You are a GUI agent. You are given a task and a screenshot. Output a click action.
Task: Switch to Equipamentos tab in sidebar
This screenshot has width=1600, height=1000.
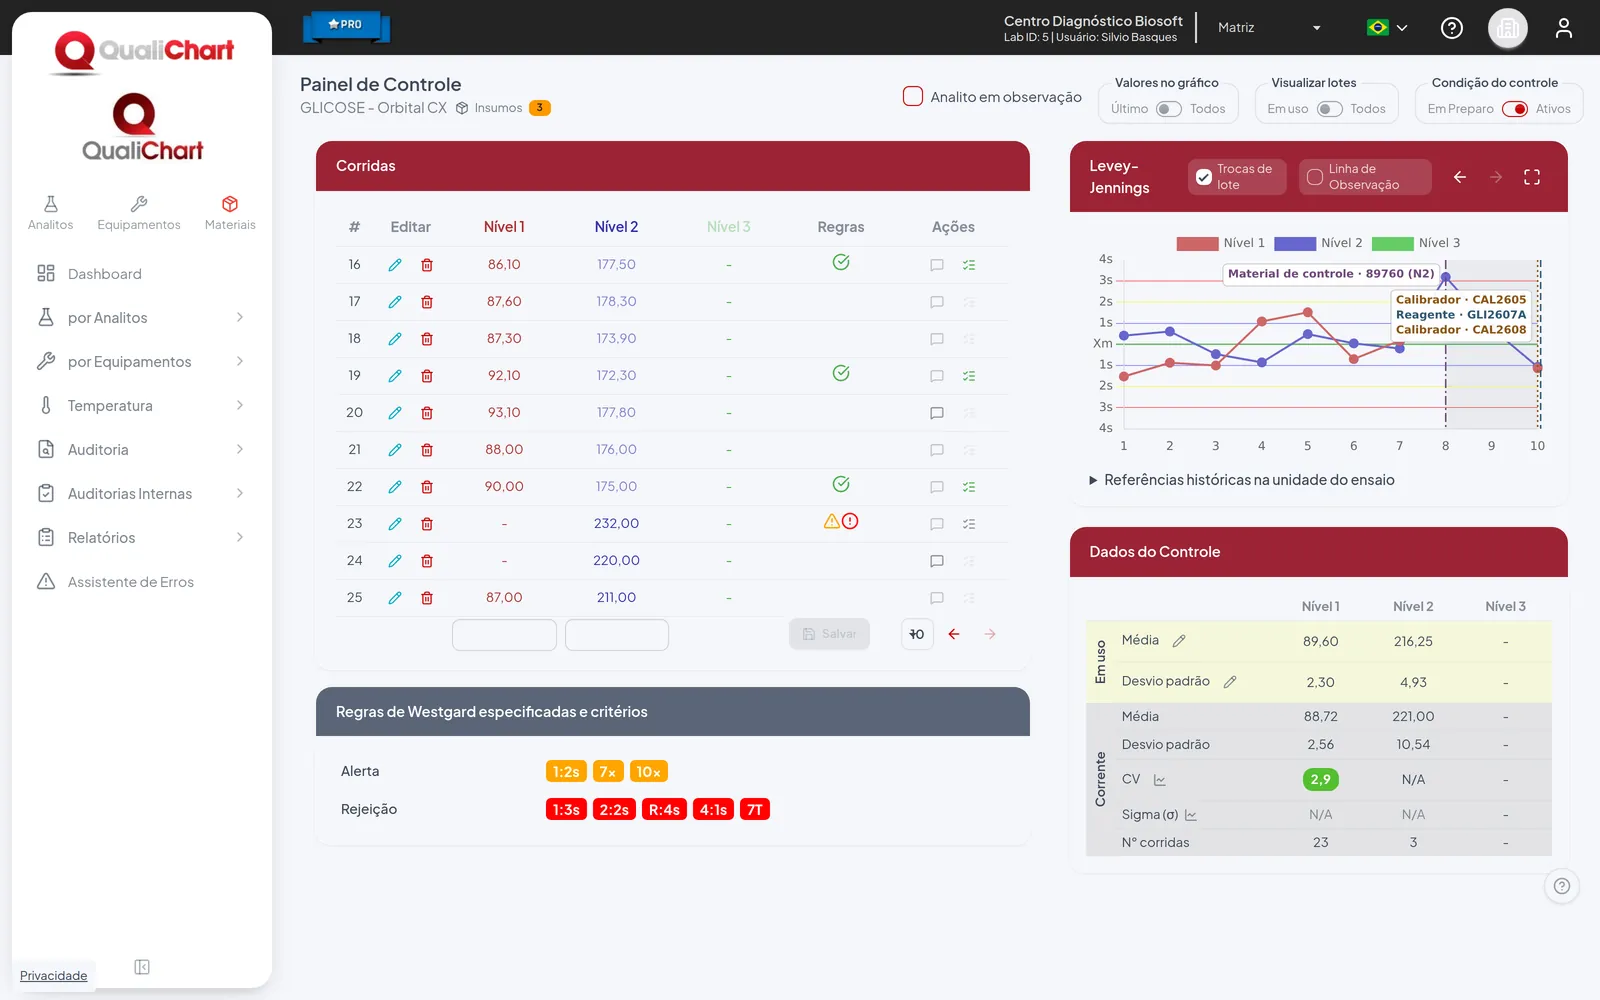click(x=139, y=213)
